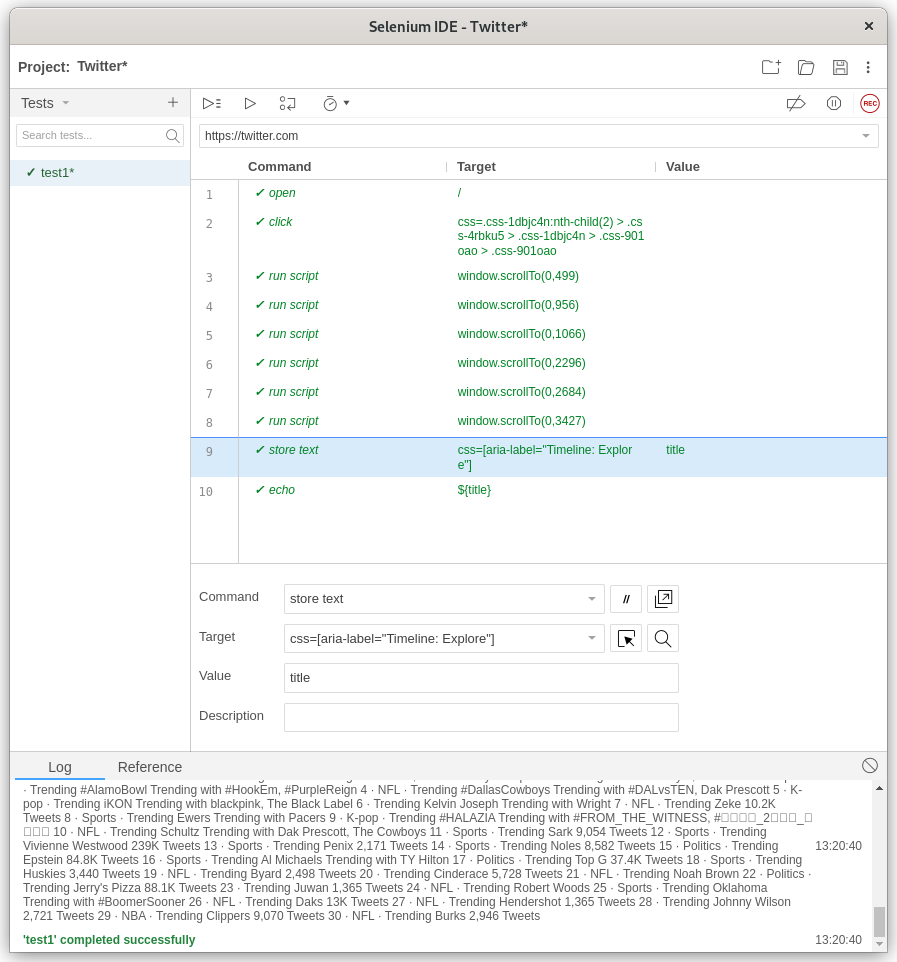Click the log scrollbar down arrow
The width and height of the screenshot is (897, 962).
coord(879,944)
